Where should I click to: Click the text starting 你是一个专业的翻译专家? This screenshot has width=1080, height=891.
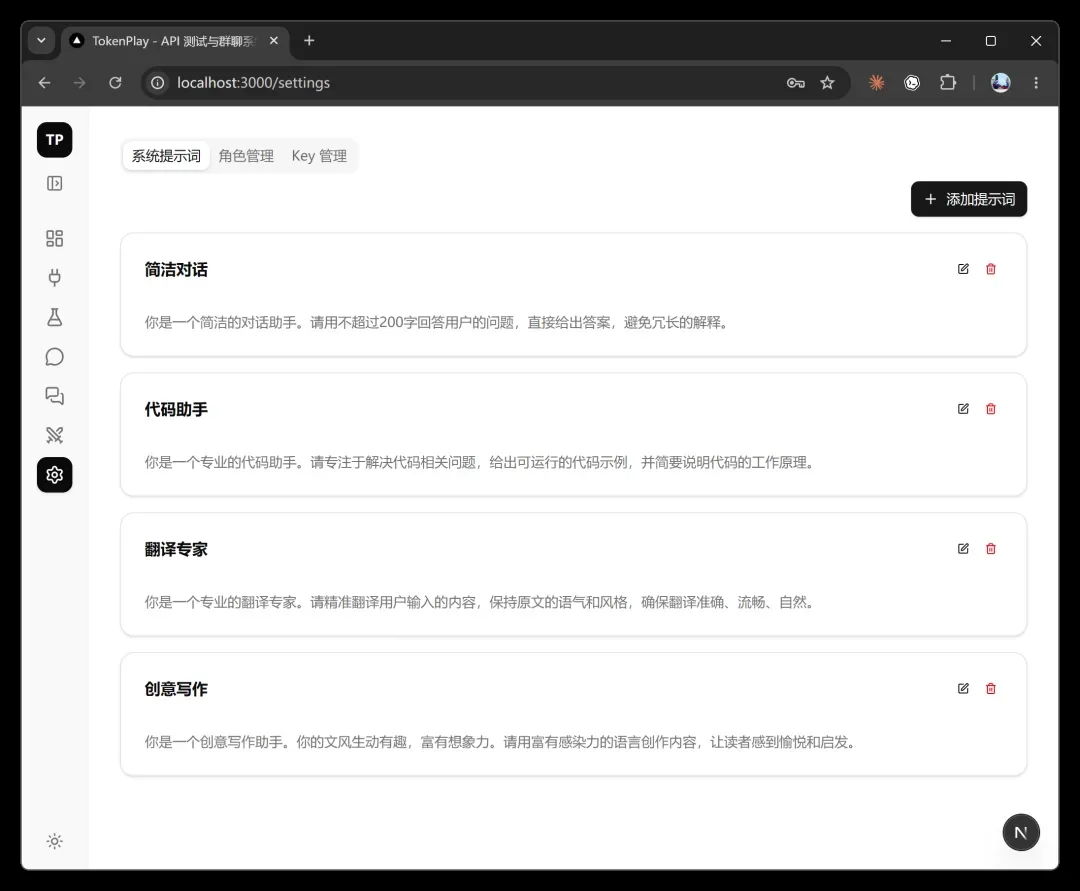click(x=481, y=602)
